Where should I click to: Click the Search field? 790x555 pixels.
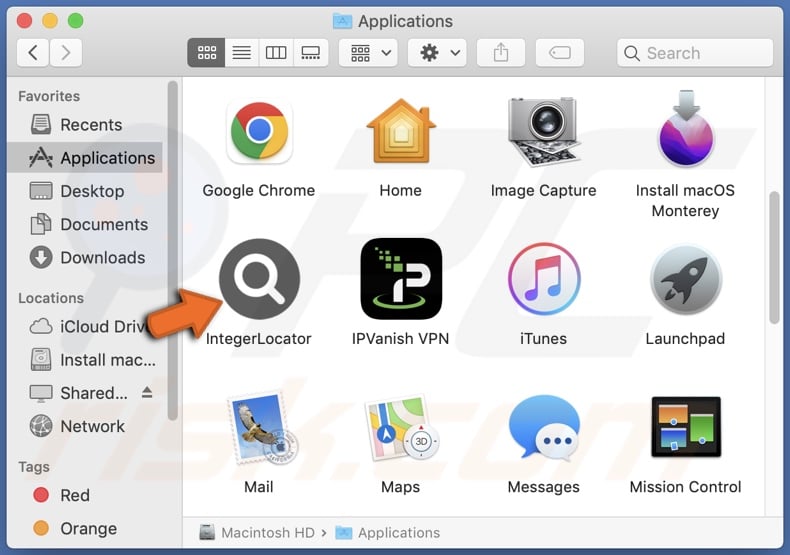point(695,53)
